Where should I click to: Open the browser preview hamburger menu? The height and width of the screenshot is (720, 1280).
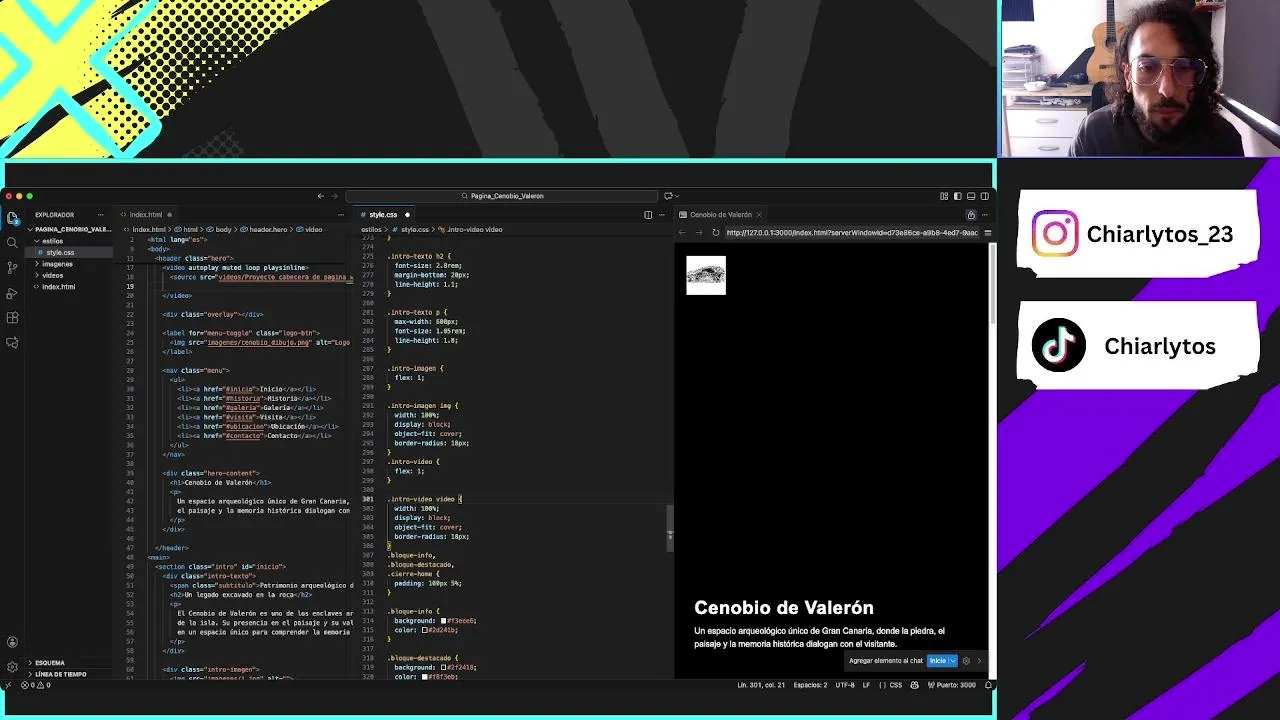[x=987, y=233]
